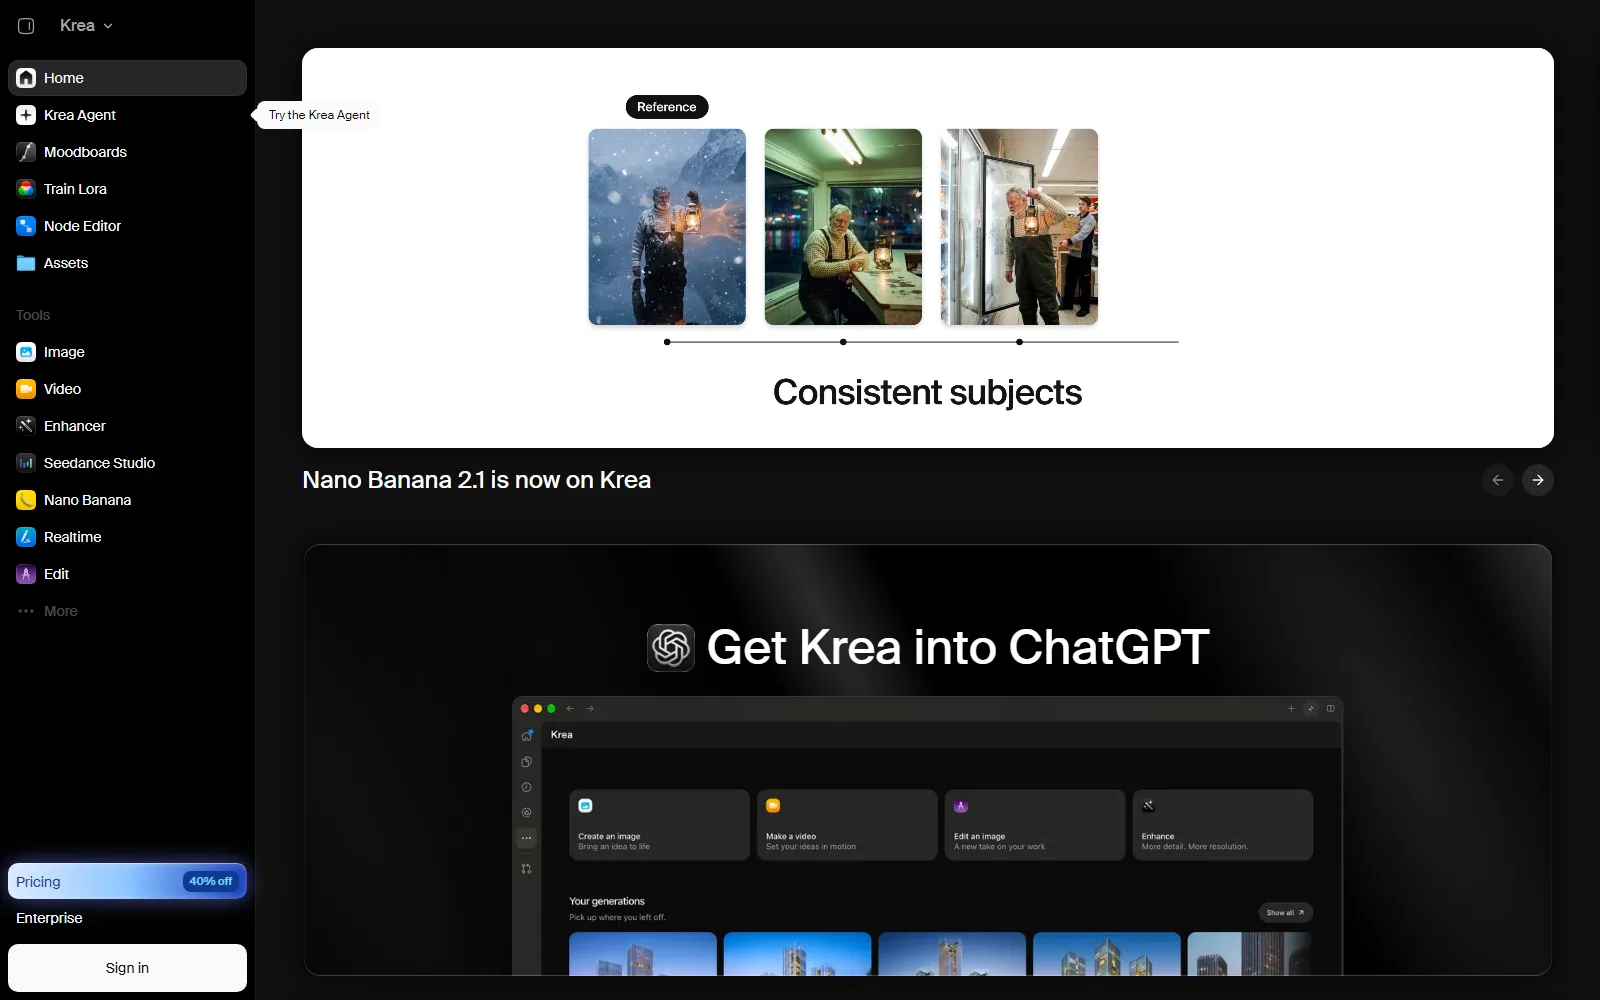
Task: Select the Edit tool icon
Action: pyautogui.click(x=26, y=574)
